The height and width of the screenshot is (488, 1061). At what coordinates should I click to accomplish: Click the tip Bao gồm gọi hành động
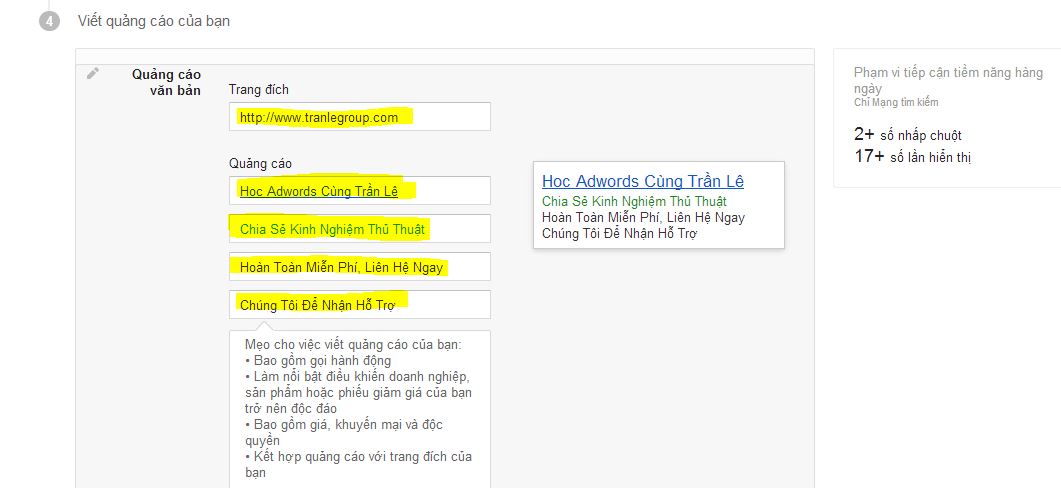(318, 361)
